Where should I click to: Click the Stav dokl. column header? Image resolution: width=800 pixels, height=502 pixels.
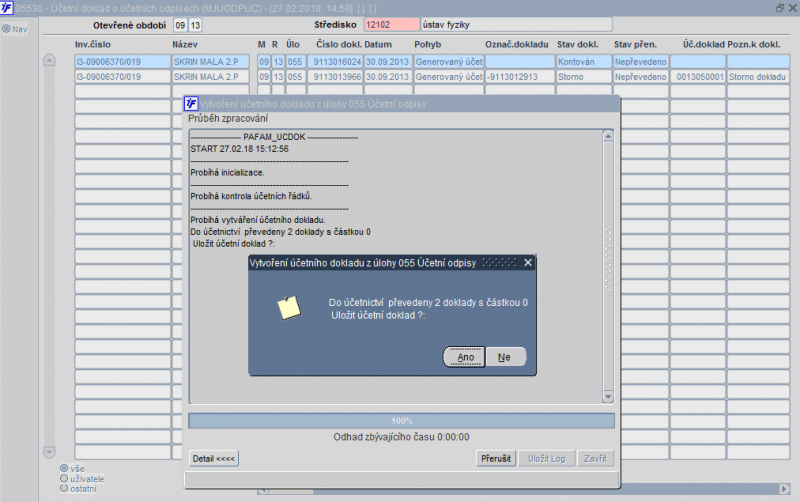click(578, 44)
